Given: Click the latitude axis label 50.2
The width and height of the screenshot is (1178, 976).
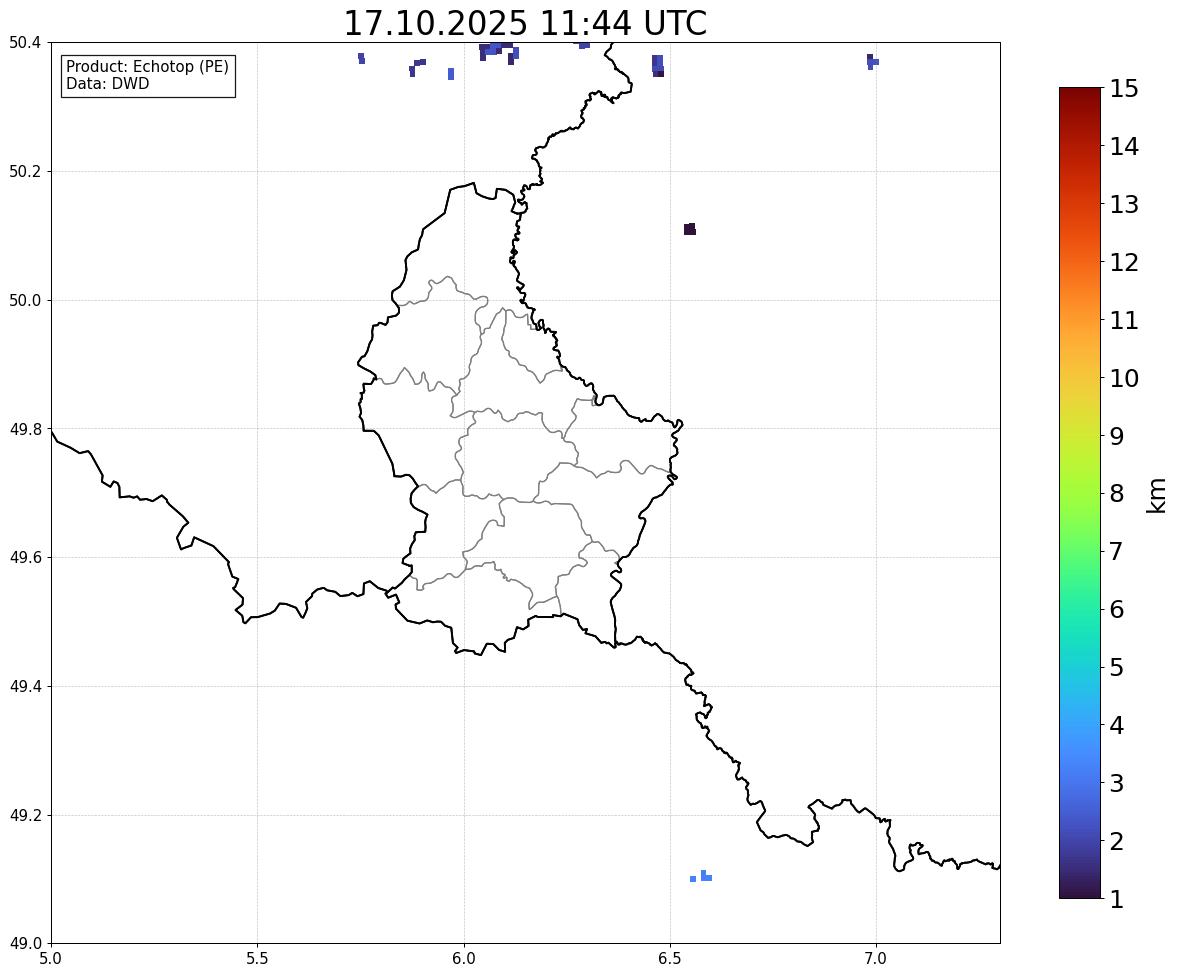Looking at the screenshot, I should [25, 171].
